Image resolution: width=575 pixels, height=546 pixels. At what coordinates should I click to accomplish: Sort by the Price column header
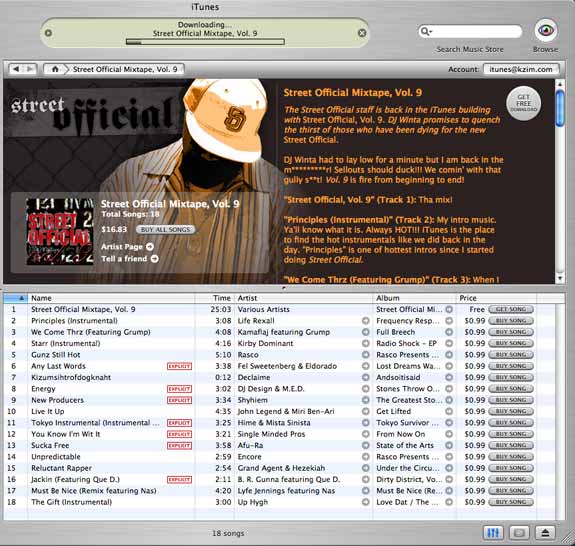click(496, 298)
